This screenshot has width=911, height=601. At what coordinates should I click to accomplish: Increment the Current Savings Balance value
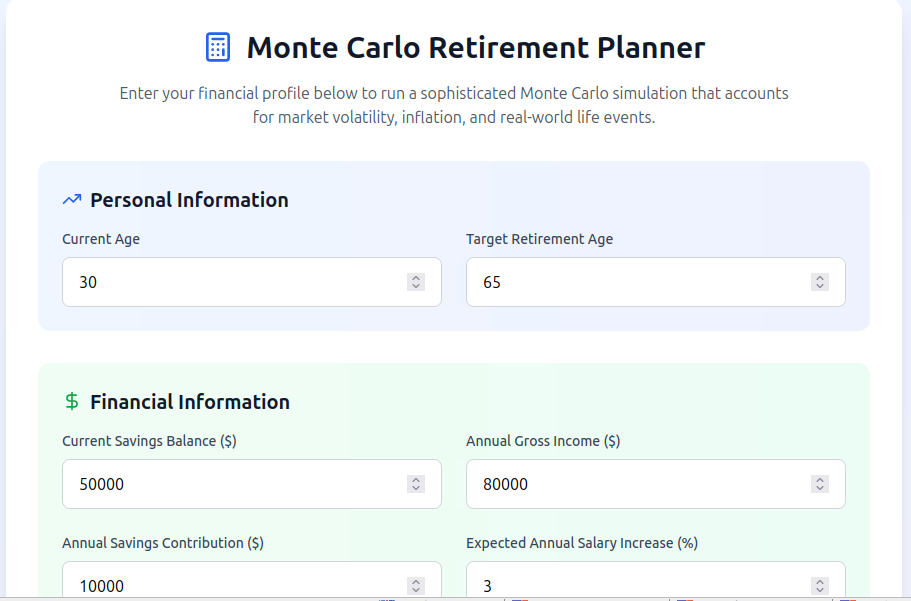coord(416,479)
